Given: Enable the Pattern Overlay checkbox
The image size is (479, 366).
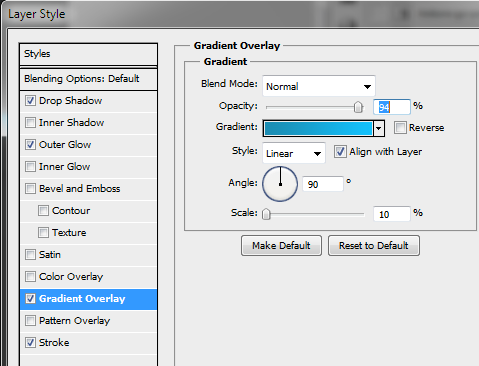Looking at the screenshot, I should pyautogui.click(x=30, y=320).
